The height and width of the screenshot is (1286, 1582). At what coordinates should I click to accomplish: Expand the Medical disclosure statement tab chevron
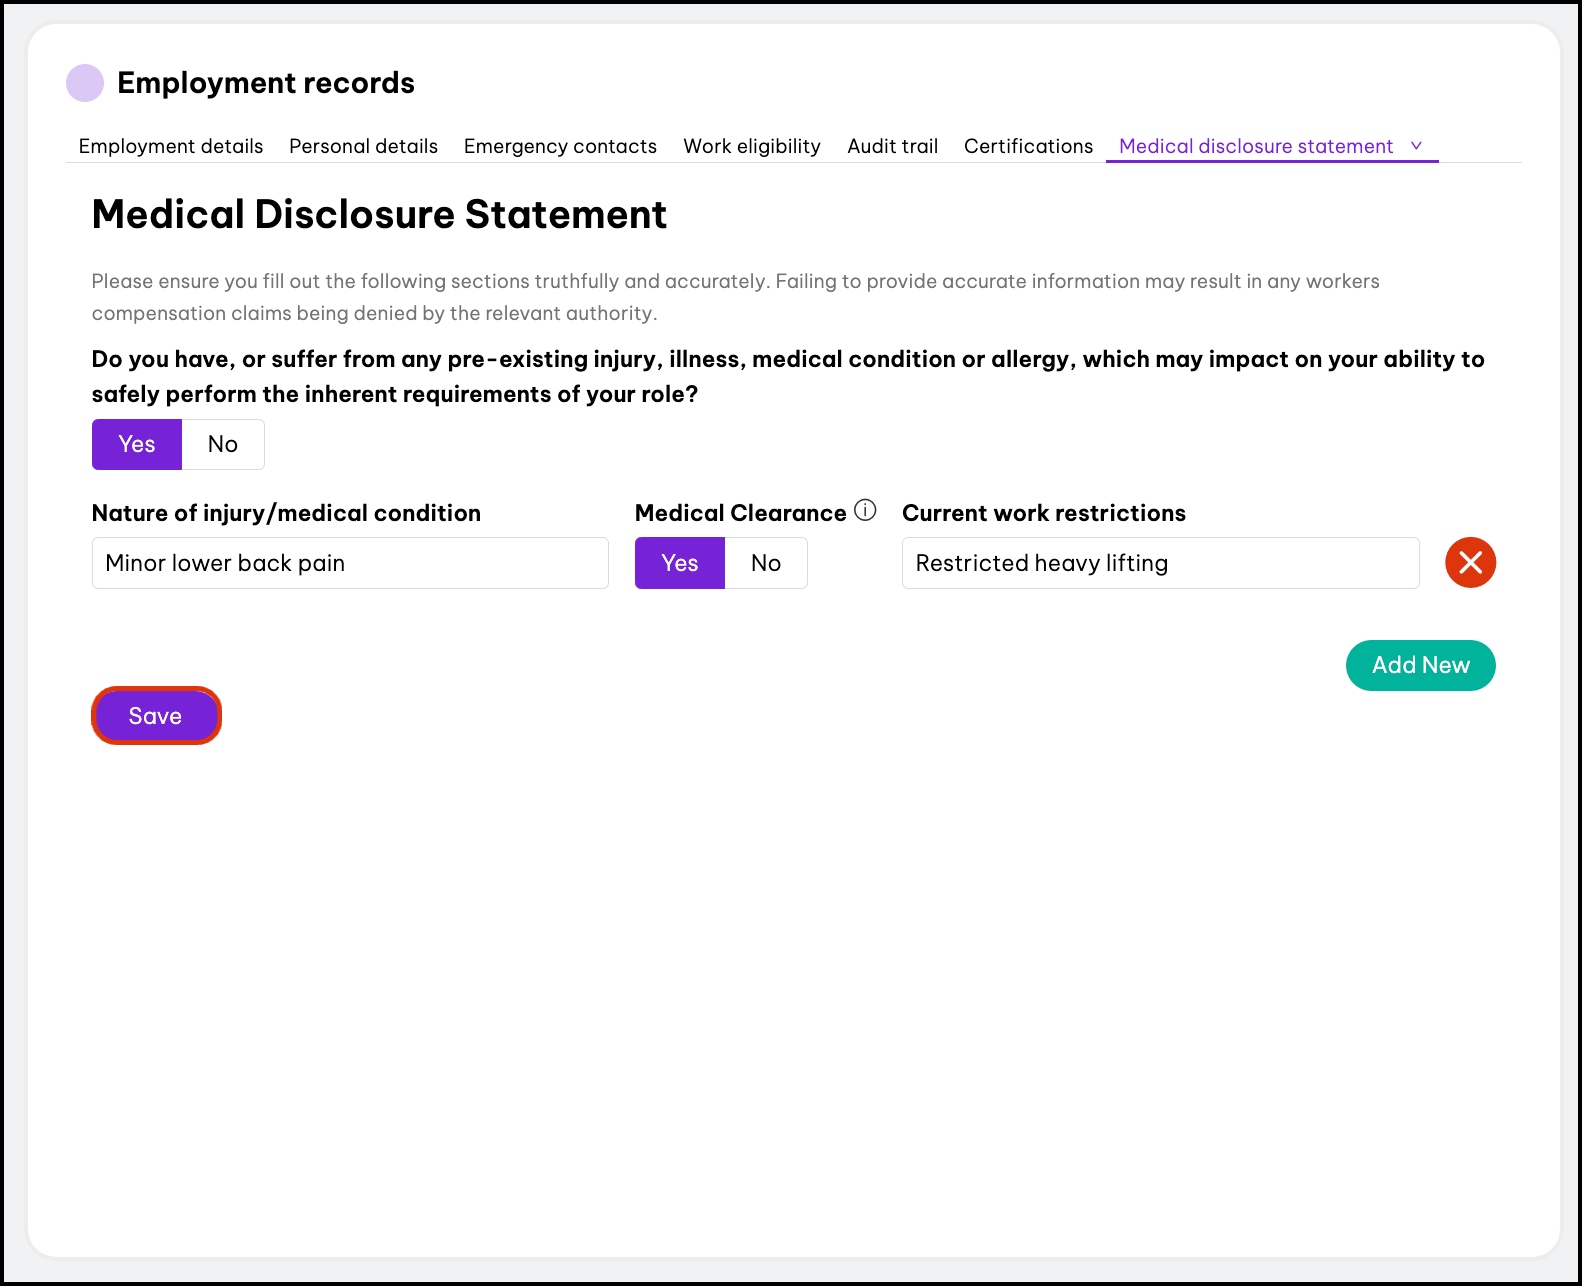tap(1416, 146)
